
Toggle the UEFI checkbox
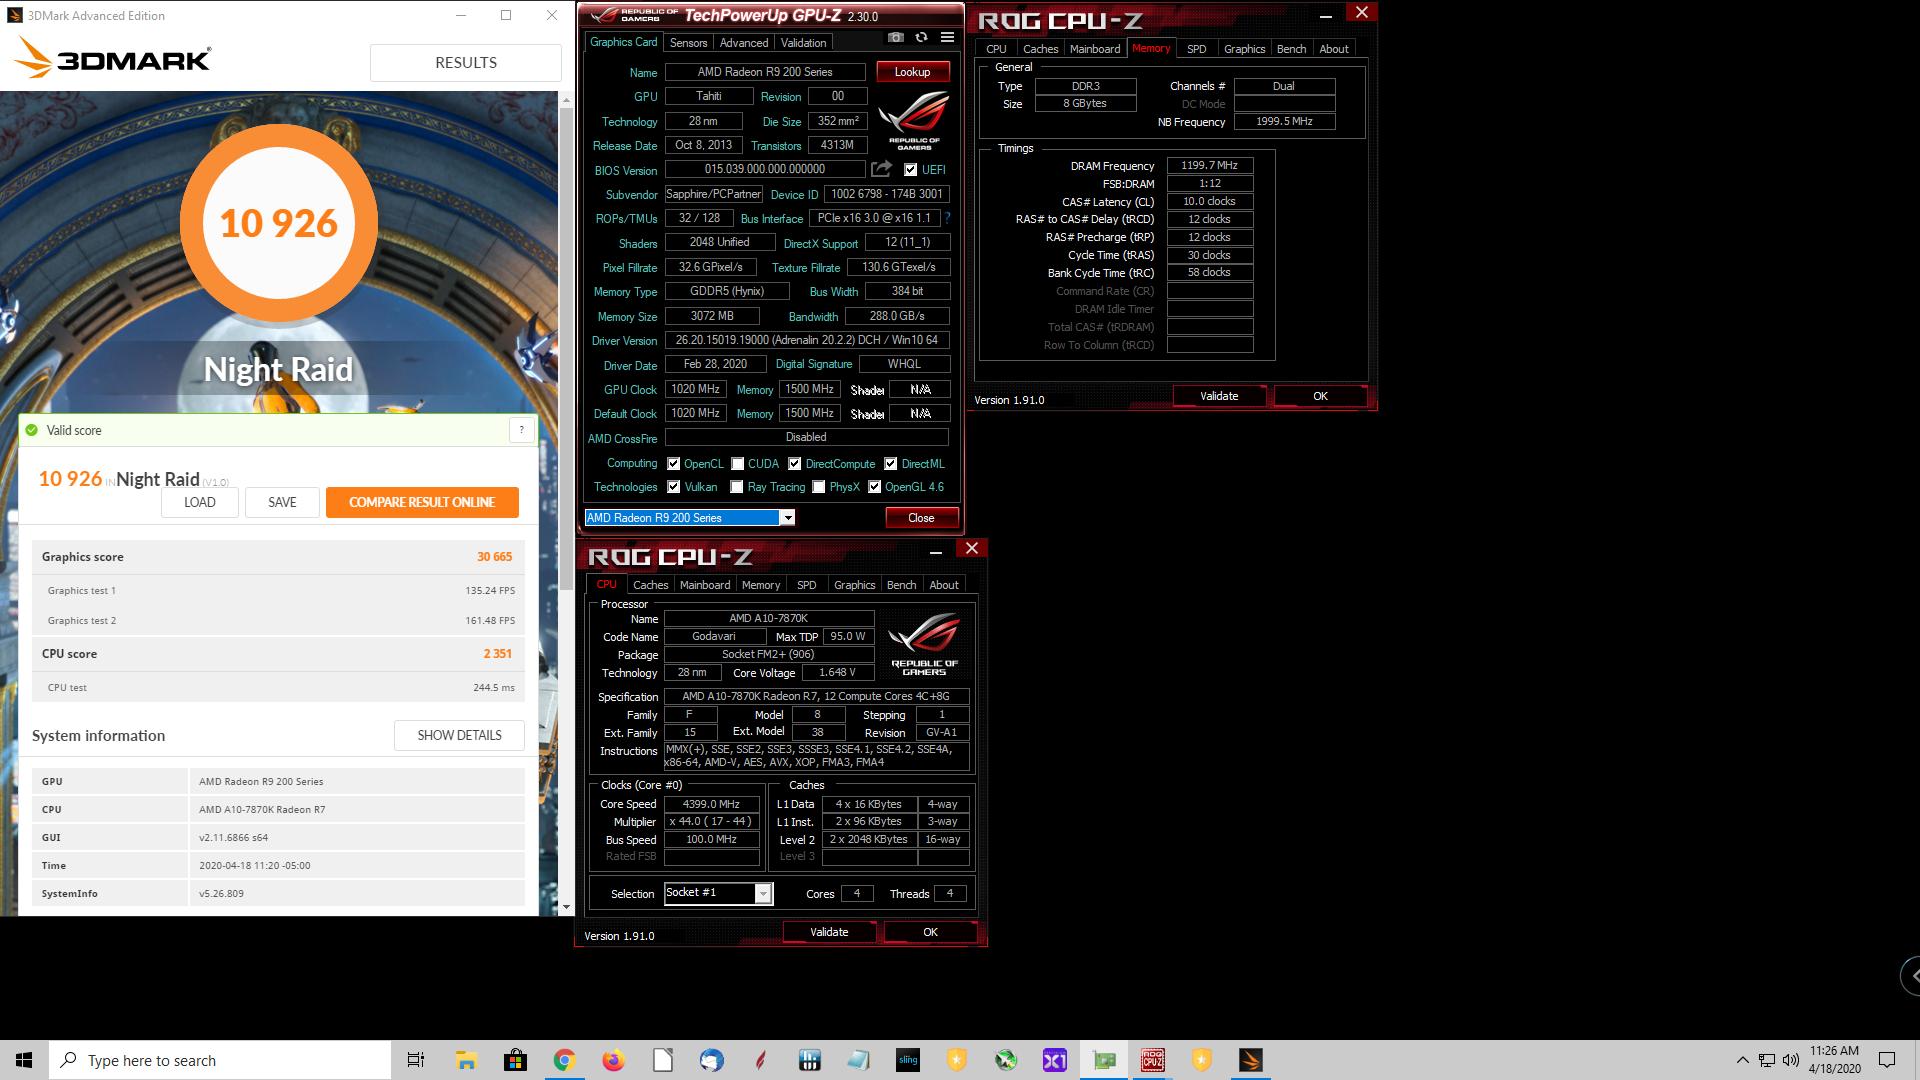click(910, 170)
